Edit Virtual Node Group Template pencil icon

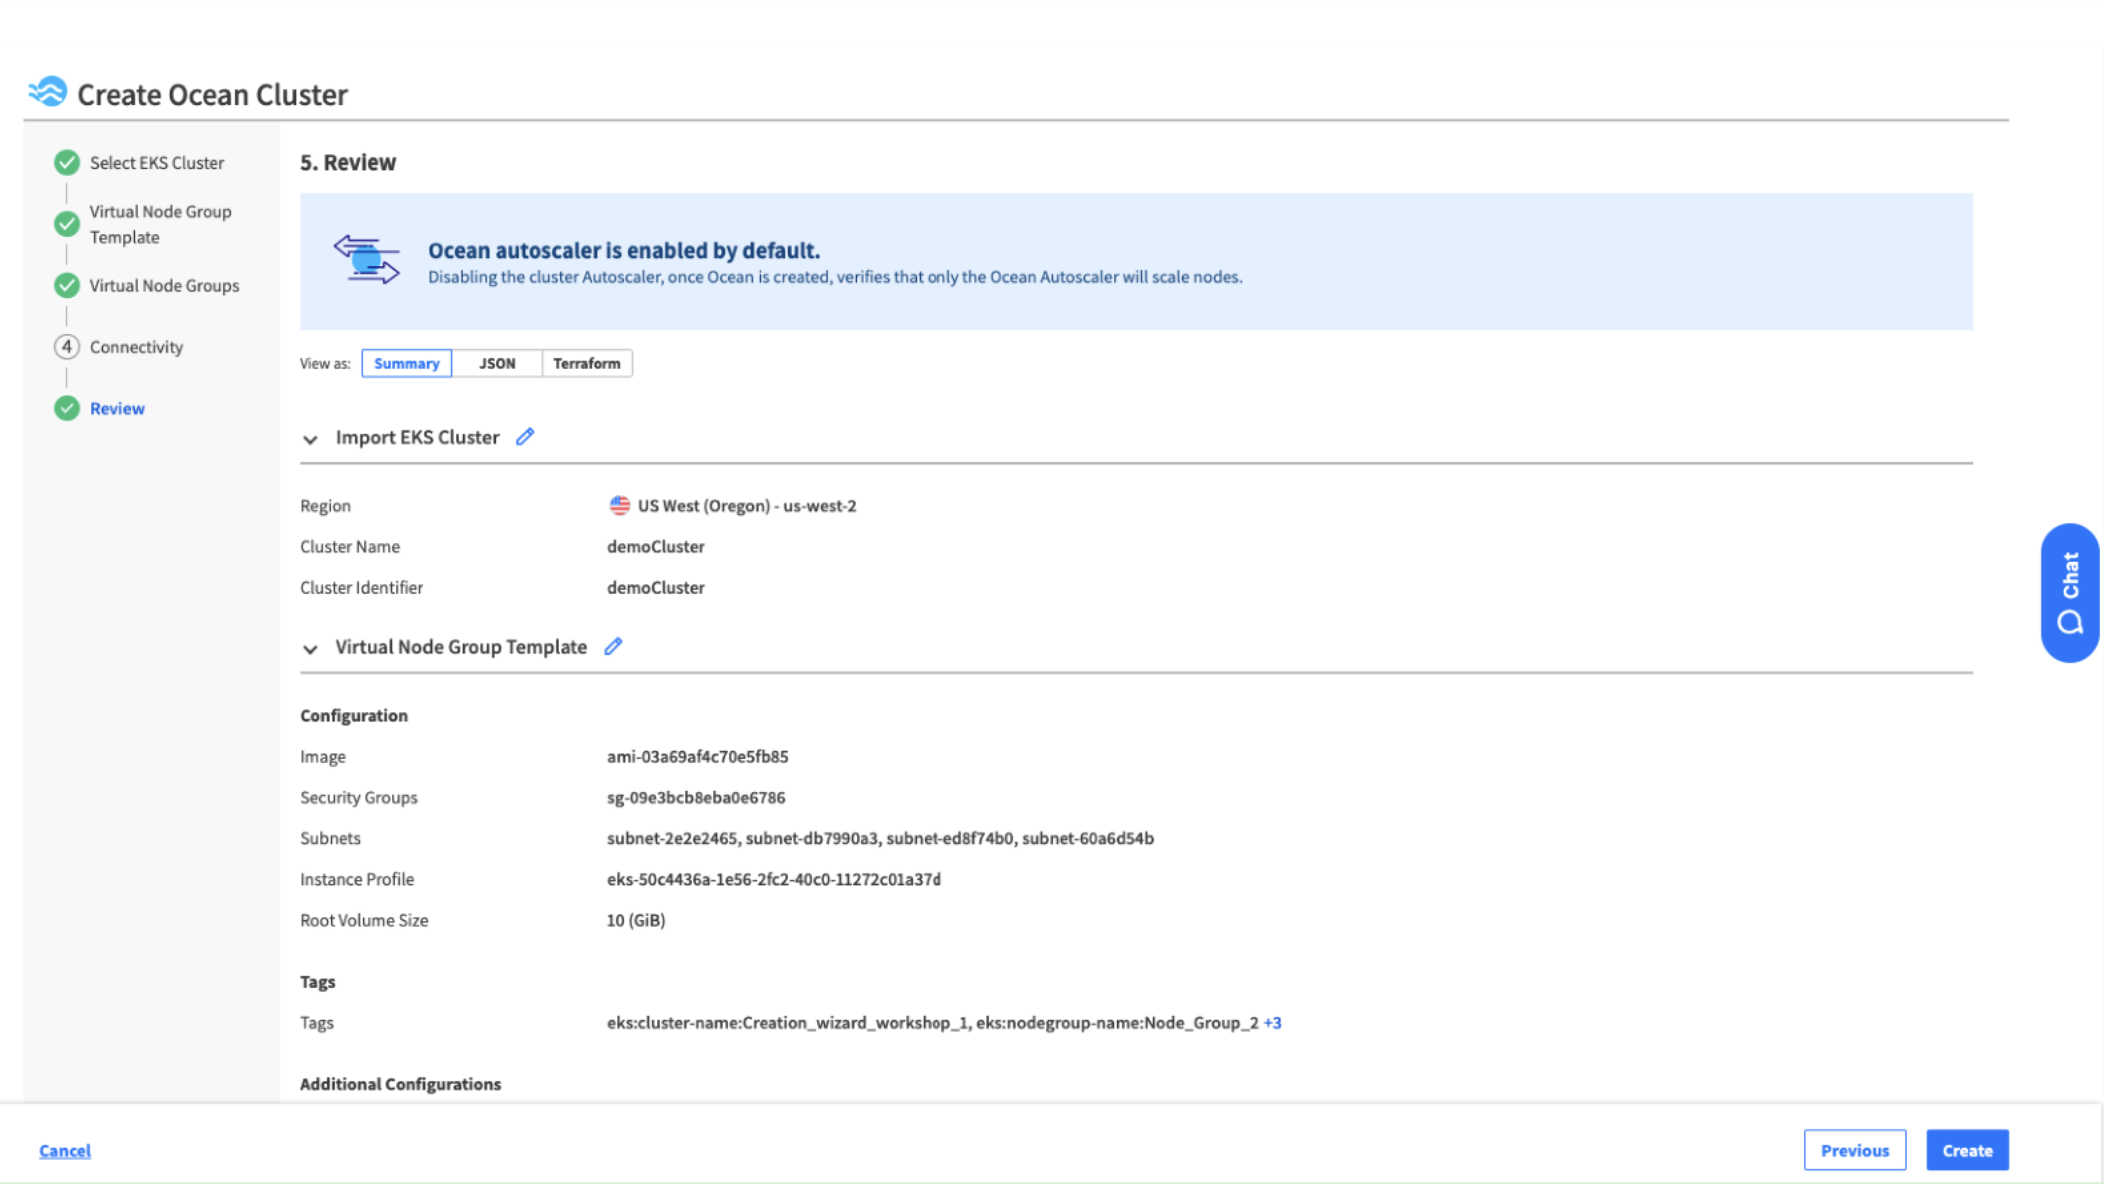(613, 647)
